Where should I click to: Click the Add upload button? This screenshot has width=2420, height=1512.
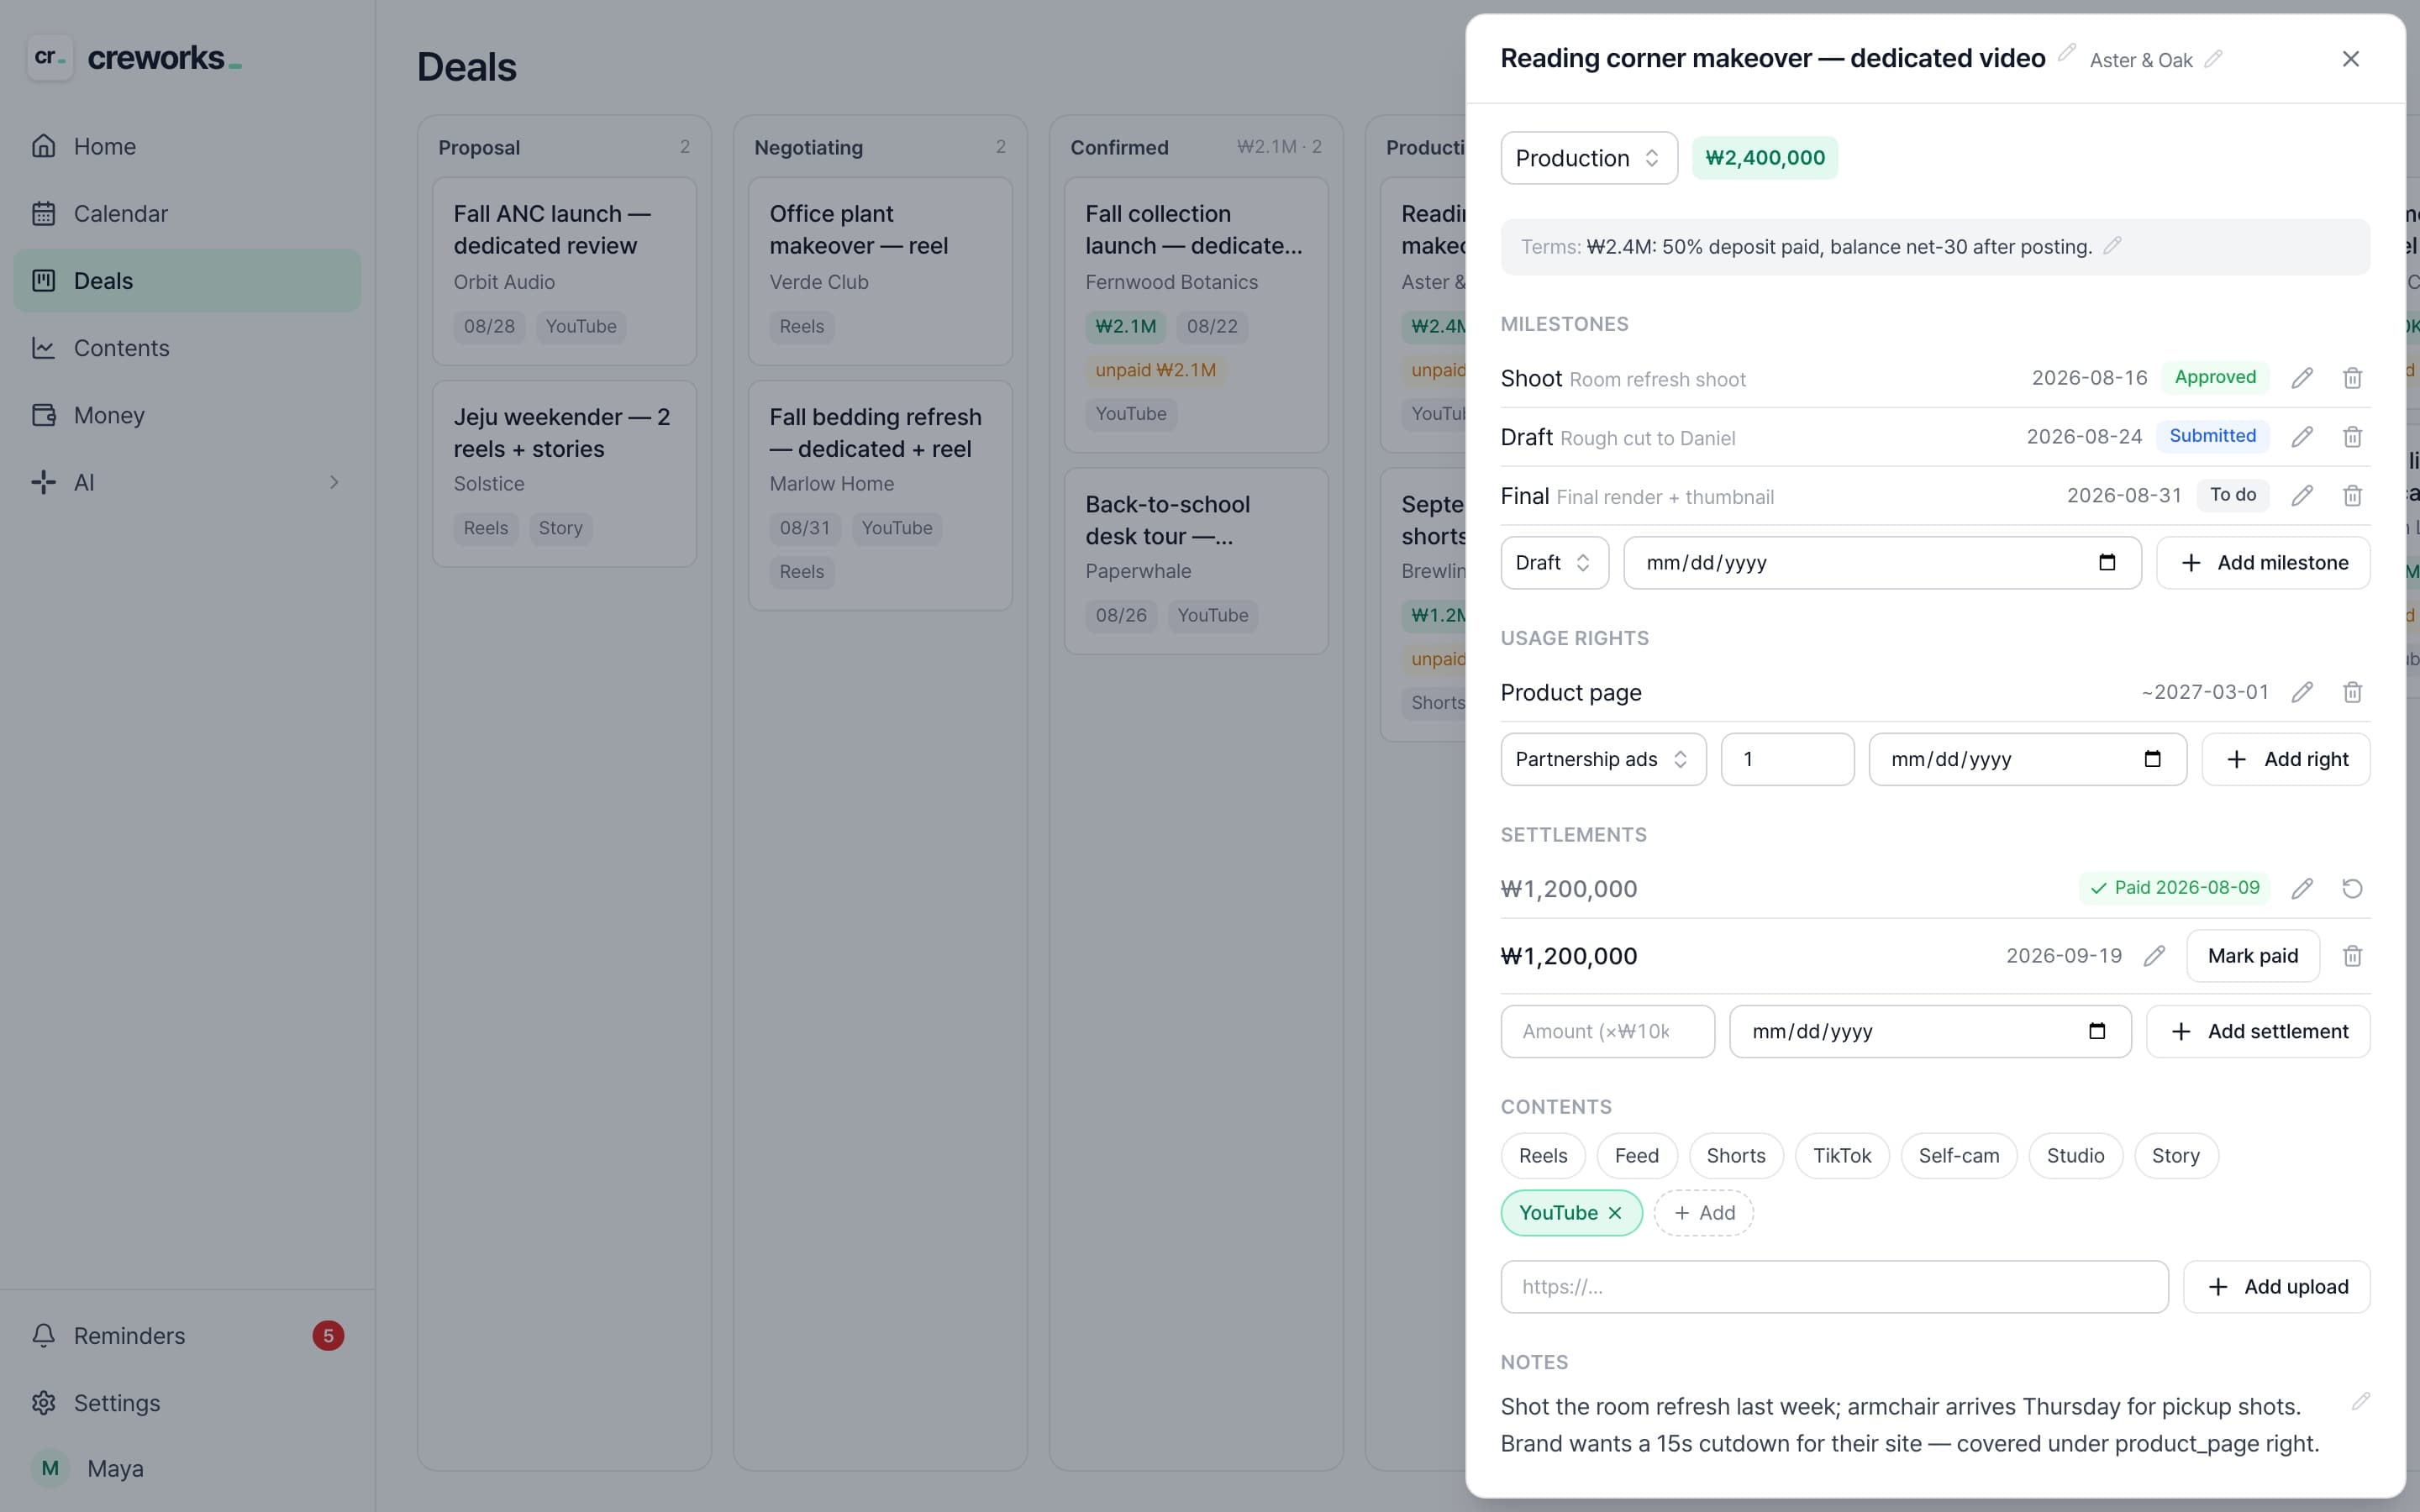click(x=2277, y=1287)
